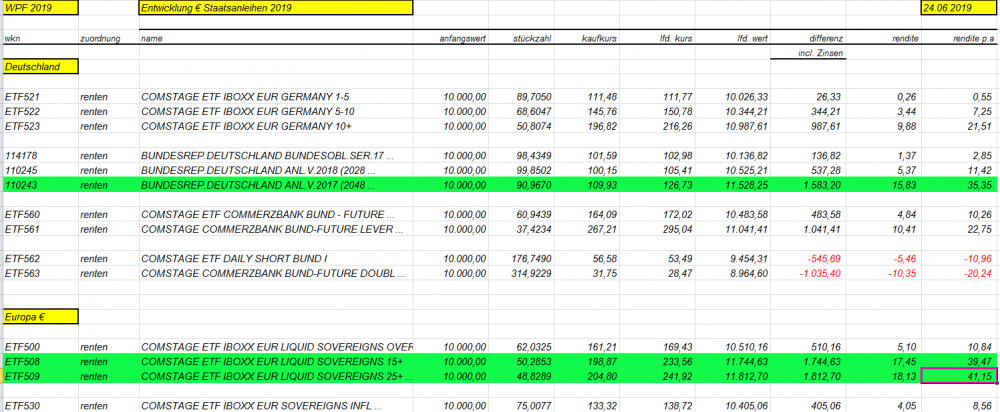Click the 'stückzahl' column header
This screenshot has width=1000, height=412.
pyautogui.click(x=533, y=38)
